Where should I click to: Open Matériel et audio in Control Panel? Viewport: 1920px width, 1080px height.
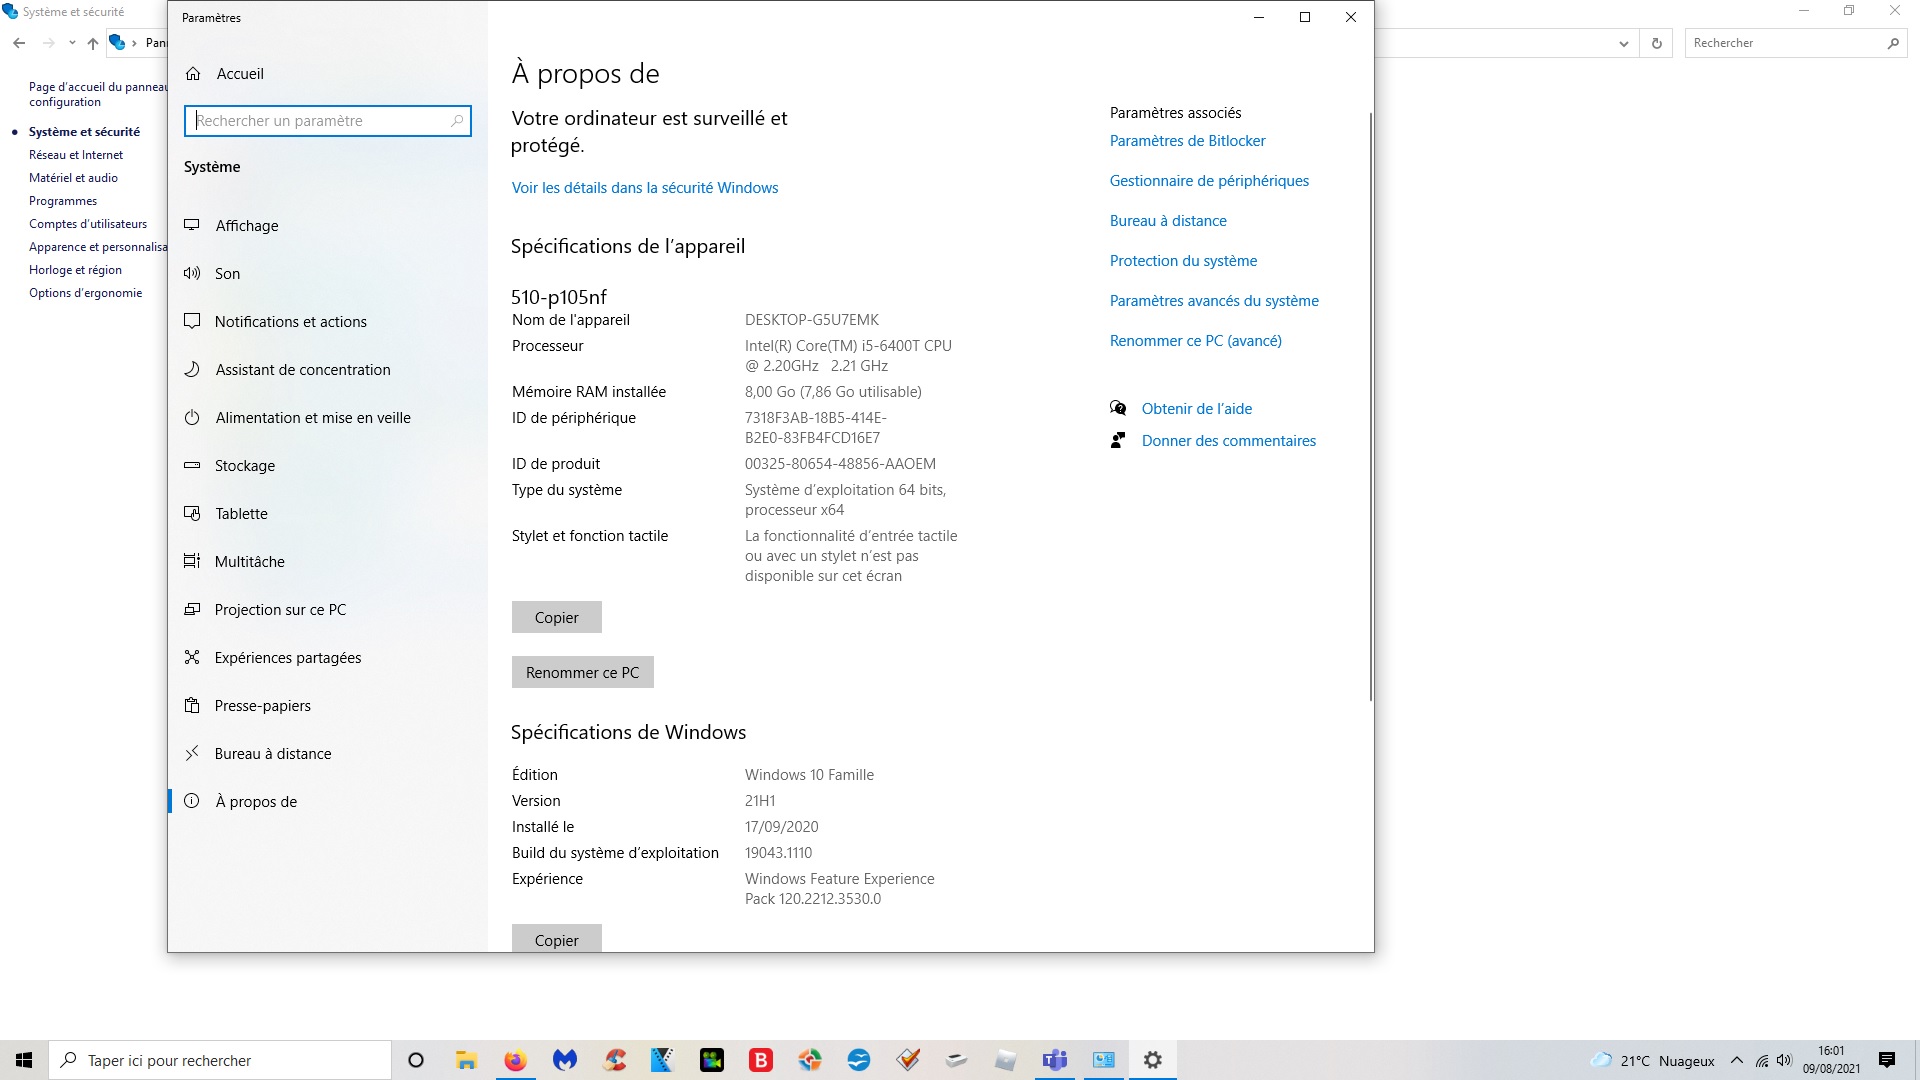coord(73,178)
